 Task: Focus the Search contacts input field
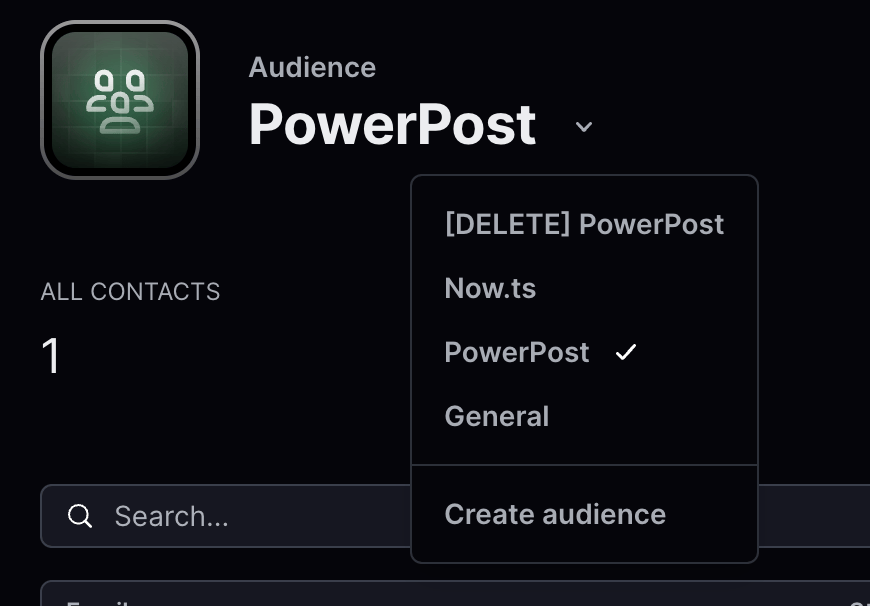pos(250,516)
